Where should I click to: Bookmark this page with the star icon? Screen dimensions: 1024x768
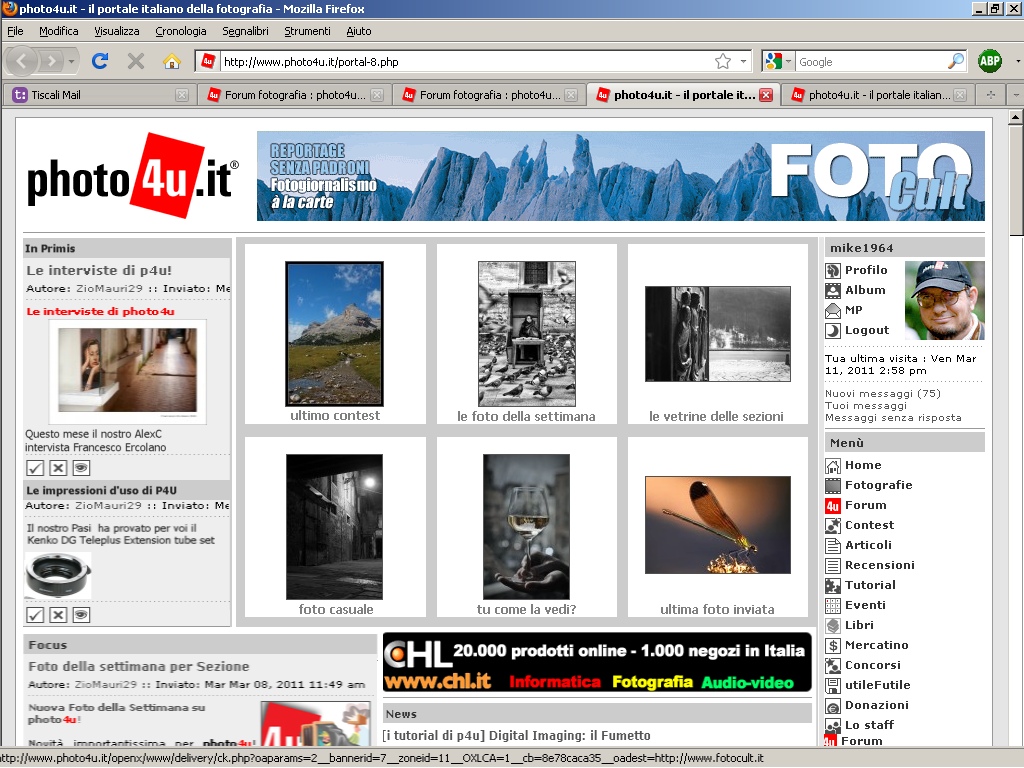[723, 61]
